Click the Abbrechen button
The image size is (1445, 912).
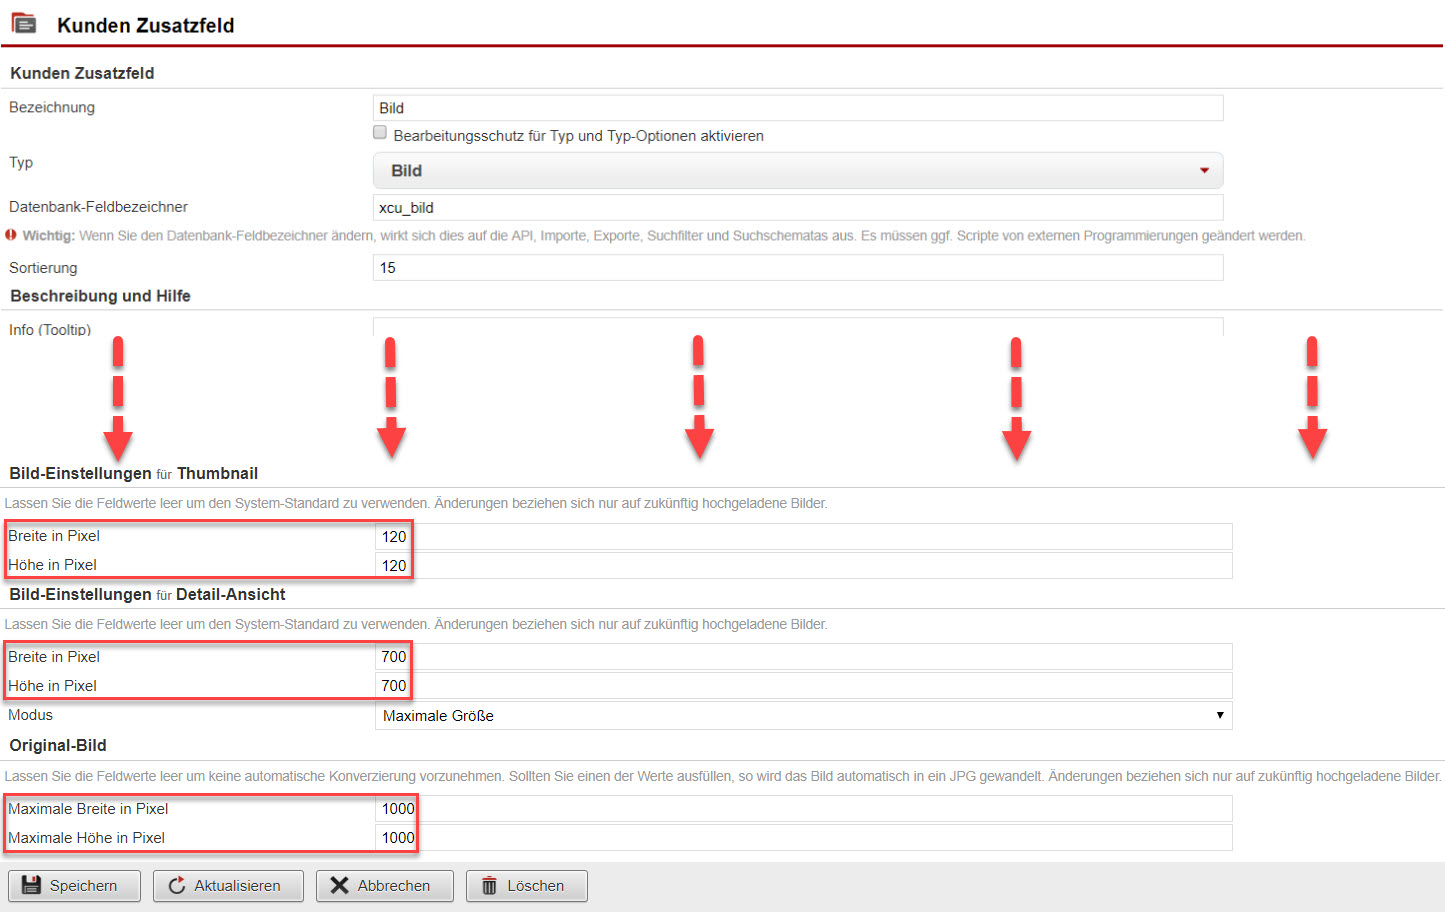(x=384, y=886)
